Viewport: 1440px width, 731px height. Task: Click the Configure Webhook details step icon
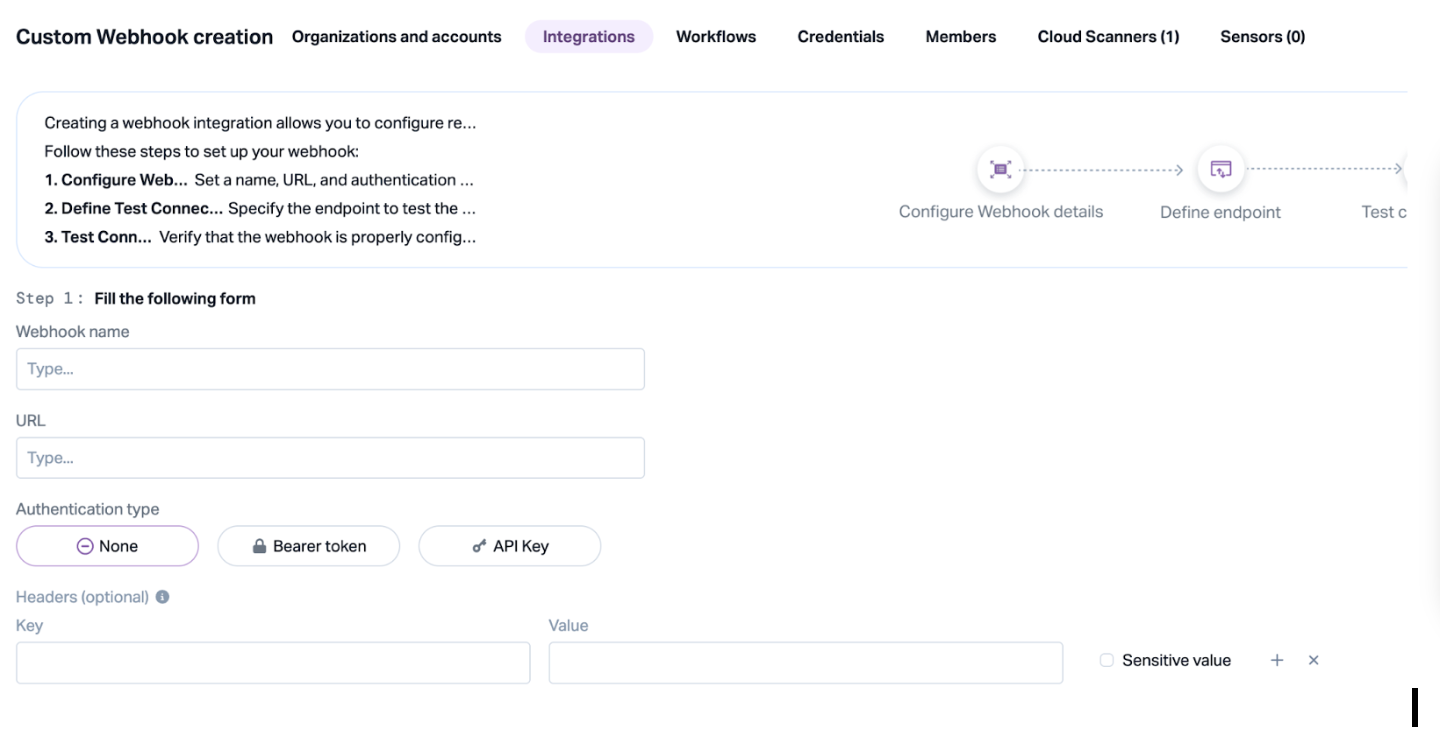[1000, 169]
